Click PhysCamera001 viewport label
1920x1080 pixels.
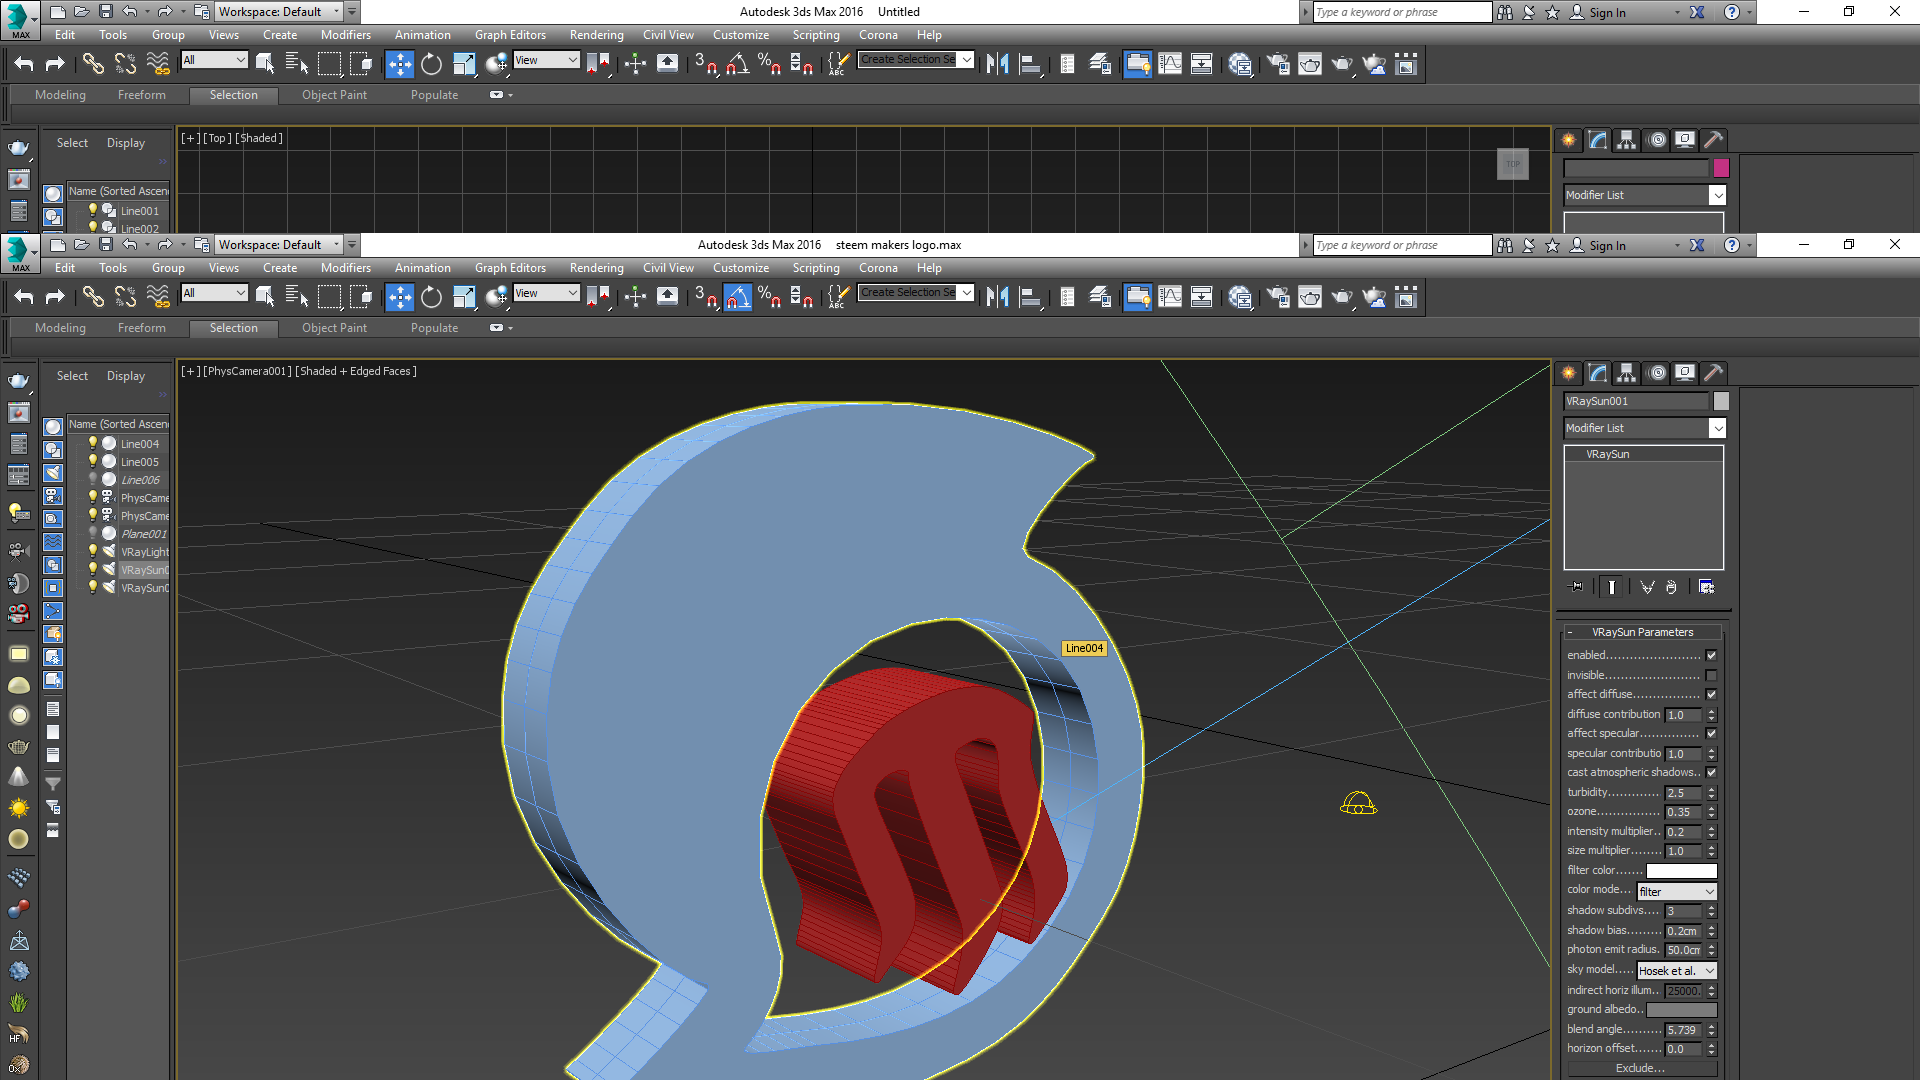coord(247,371)
